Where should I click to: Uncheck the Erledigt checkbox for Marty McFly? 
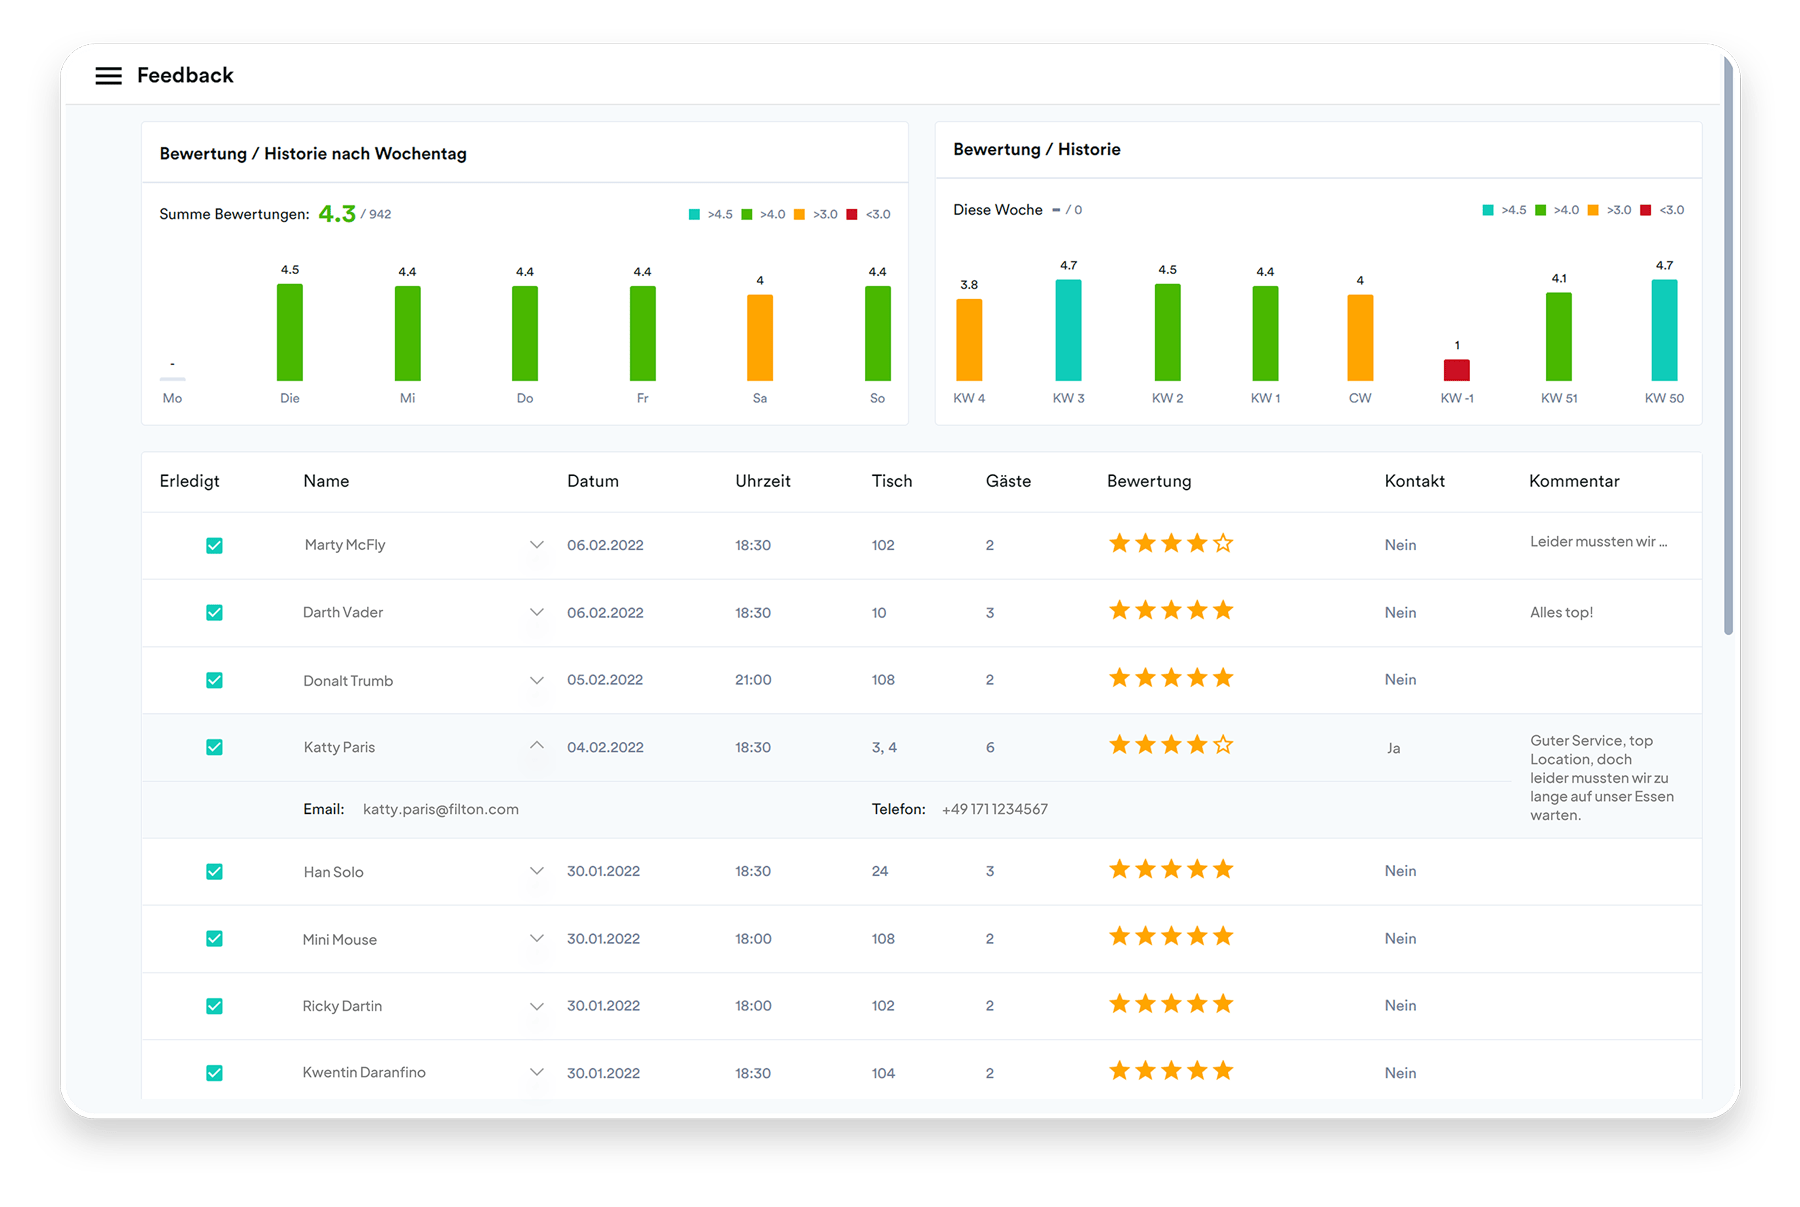[214, 546]
